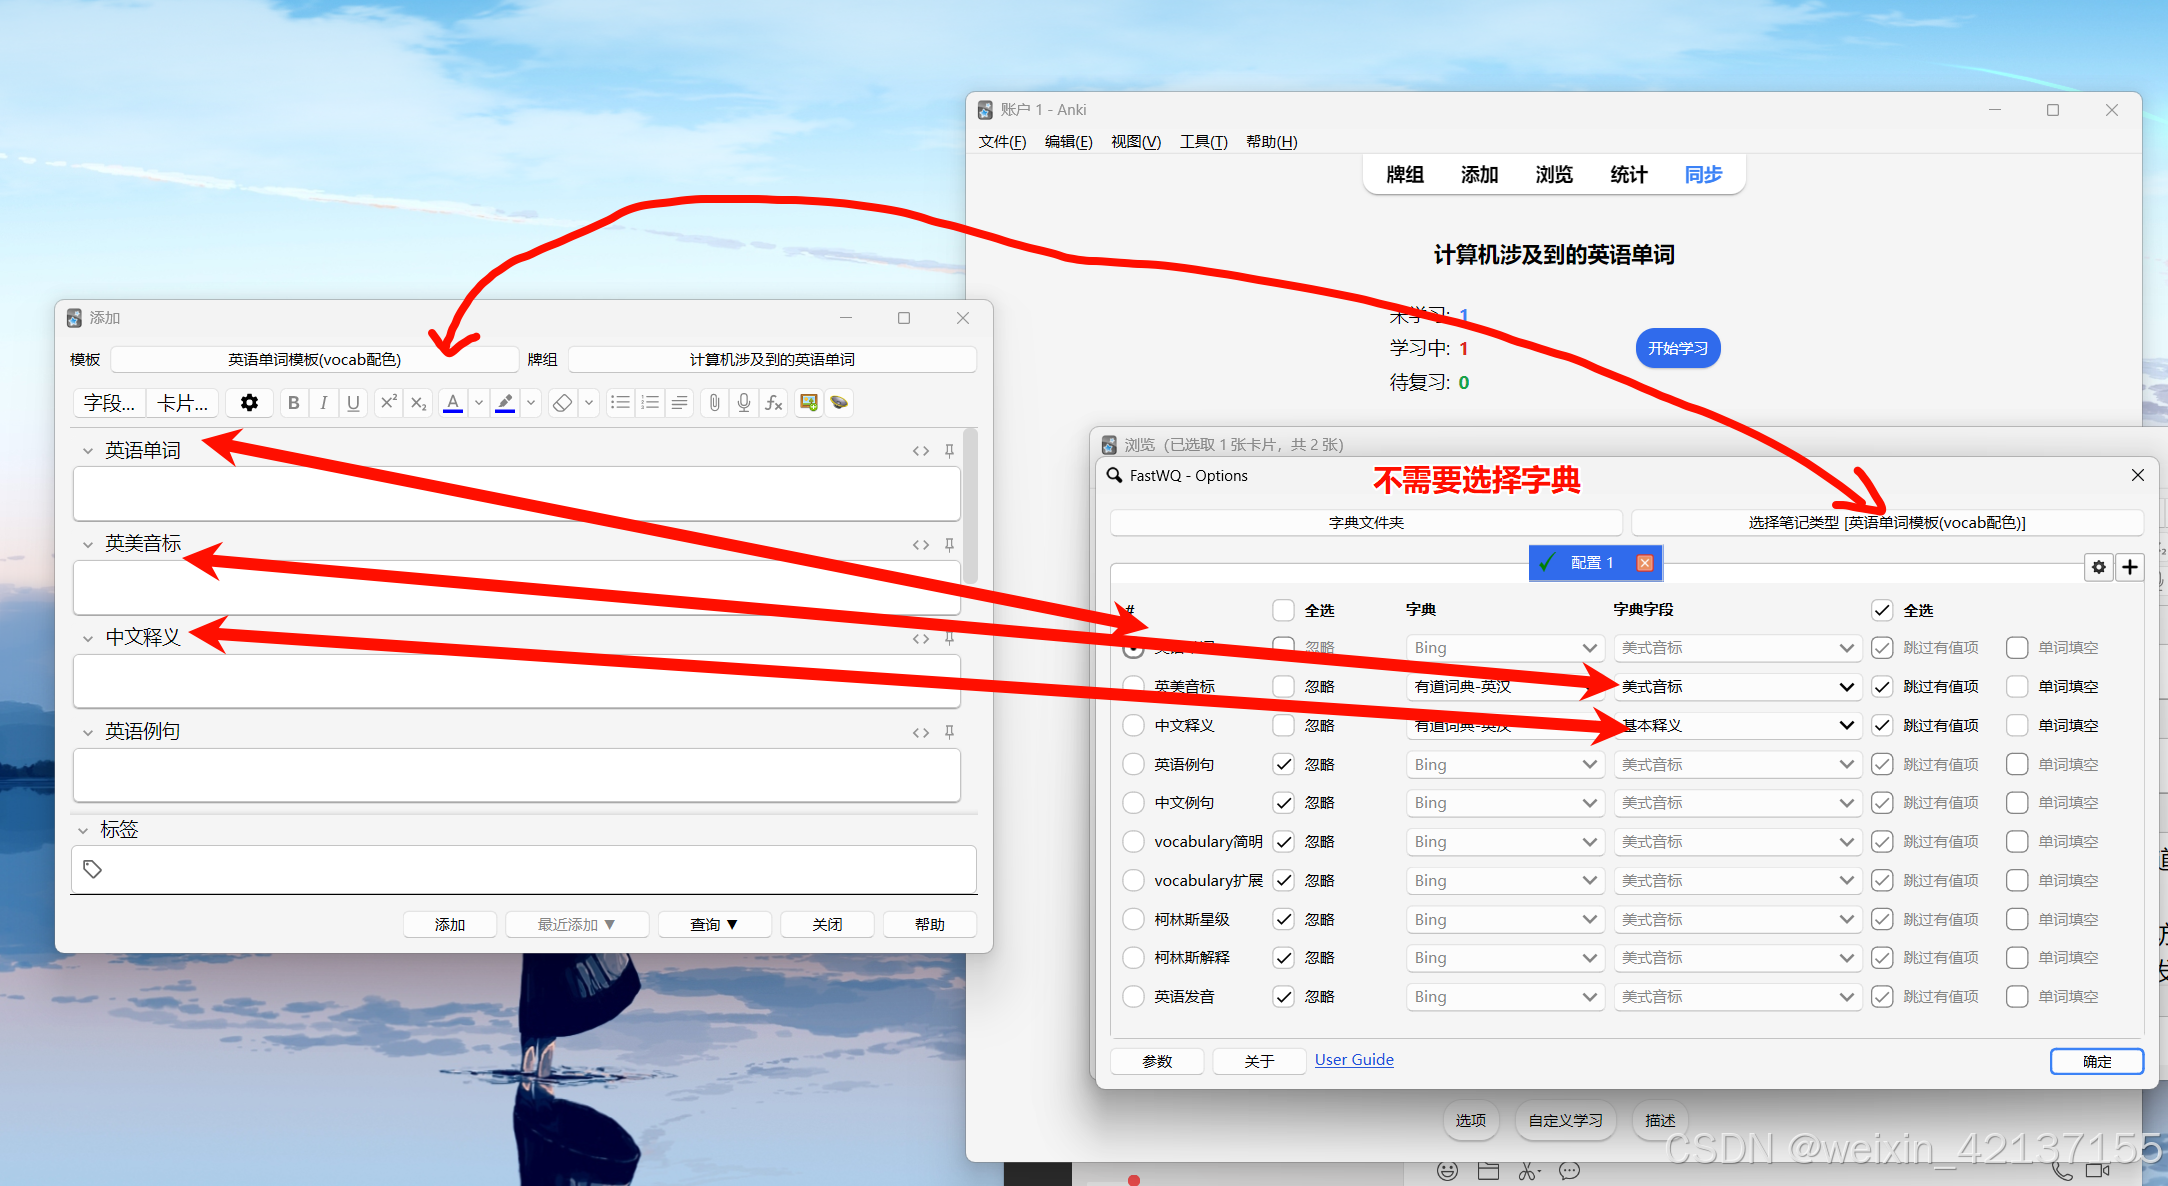Toggle ignore checkbox for 英语例句 row
Image resolution: width=2168 pixels, height=1186 pixels.
pyautogui.click(x=1284, y=764)
